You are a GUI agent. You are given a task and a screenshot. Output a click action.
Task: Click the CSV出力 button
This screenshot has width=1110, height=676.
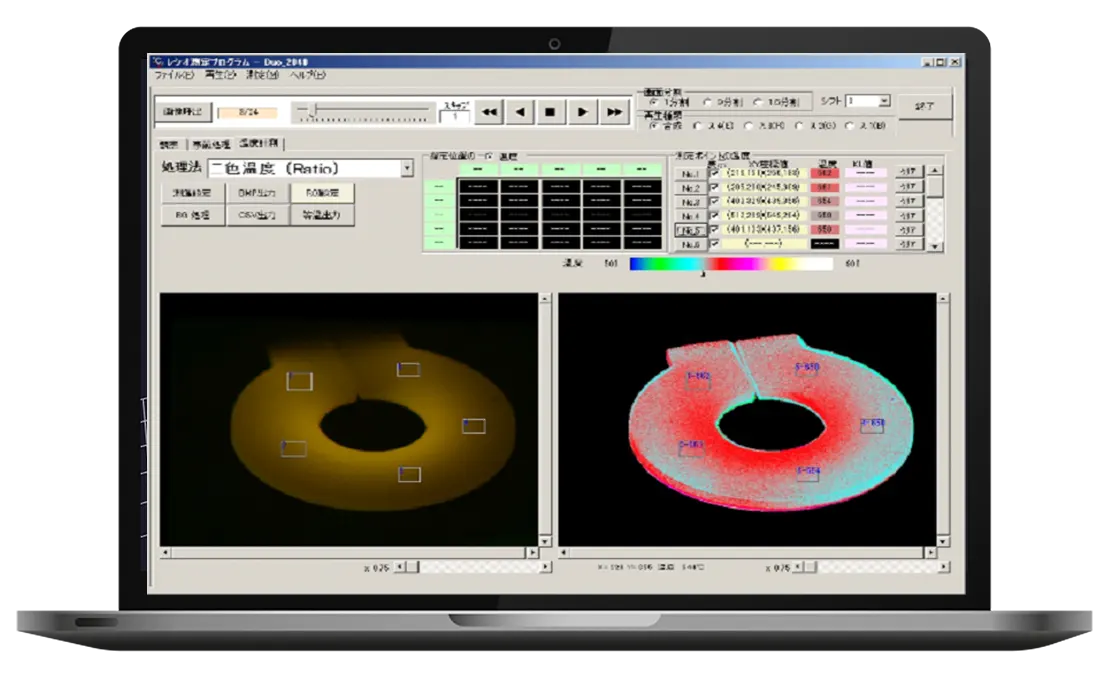(257, 215)
